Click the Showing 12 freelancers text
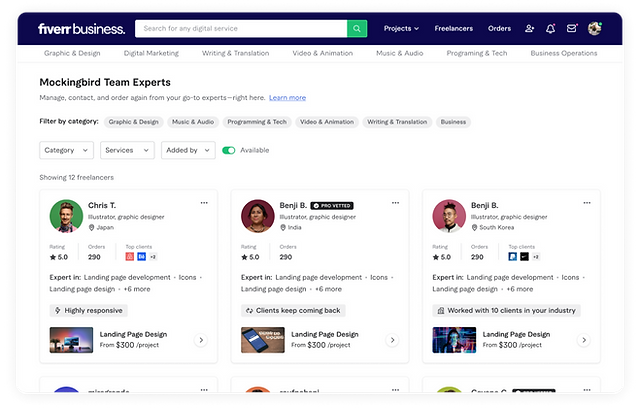The height and width of the screenshot is (408, 640). click(x=77, y=177)
